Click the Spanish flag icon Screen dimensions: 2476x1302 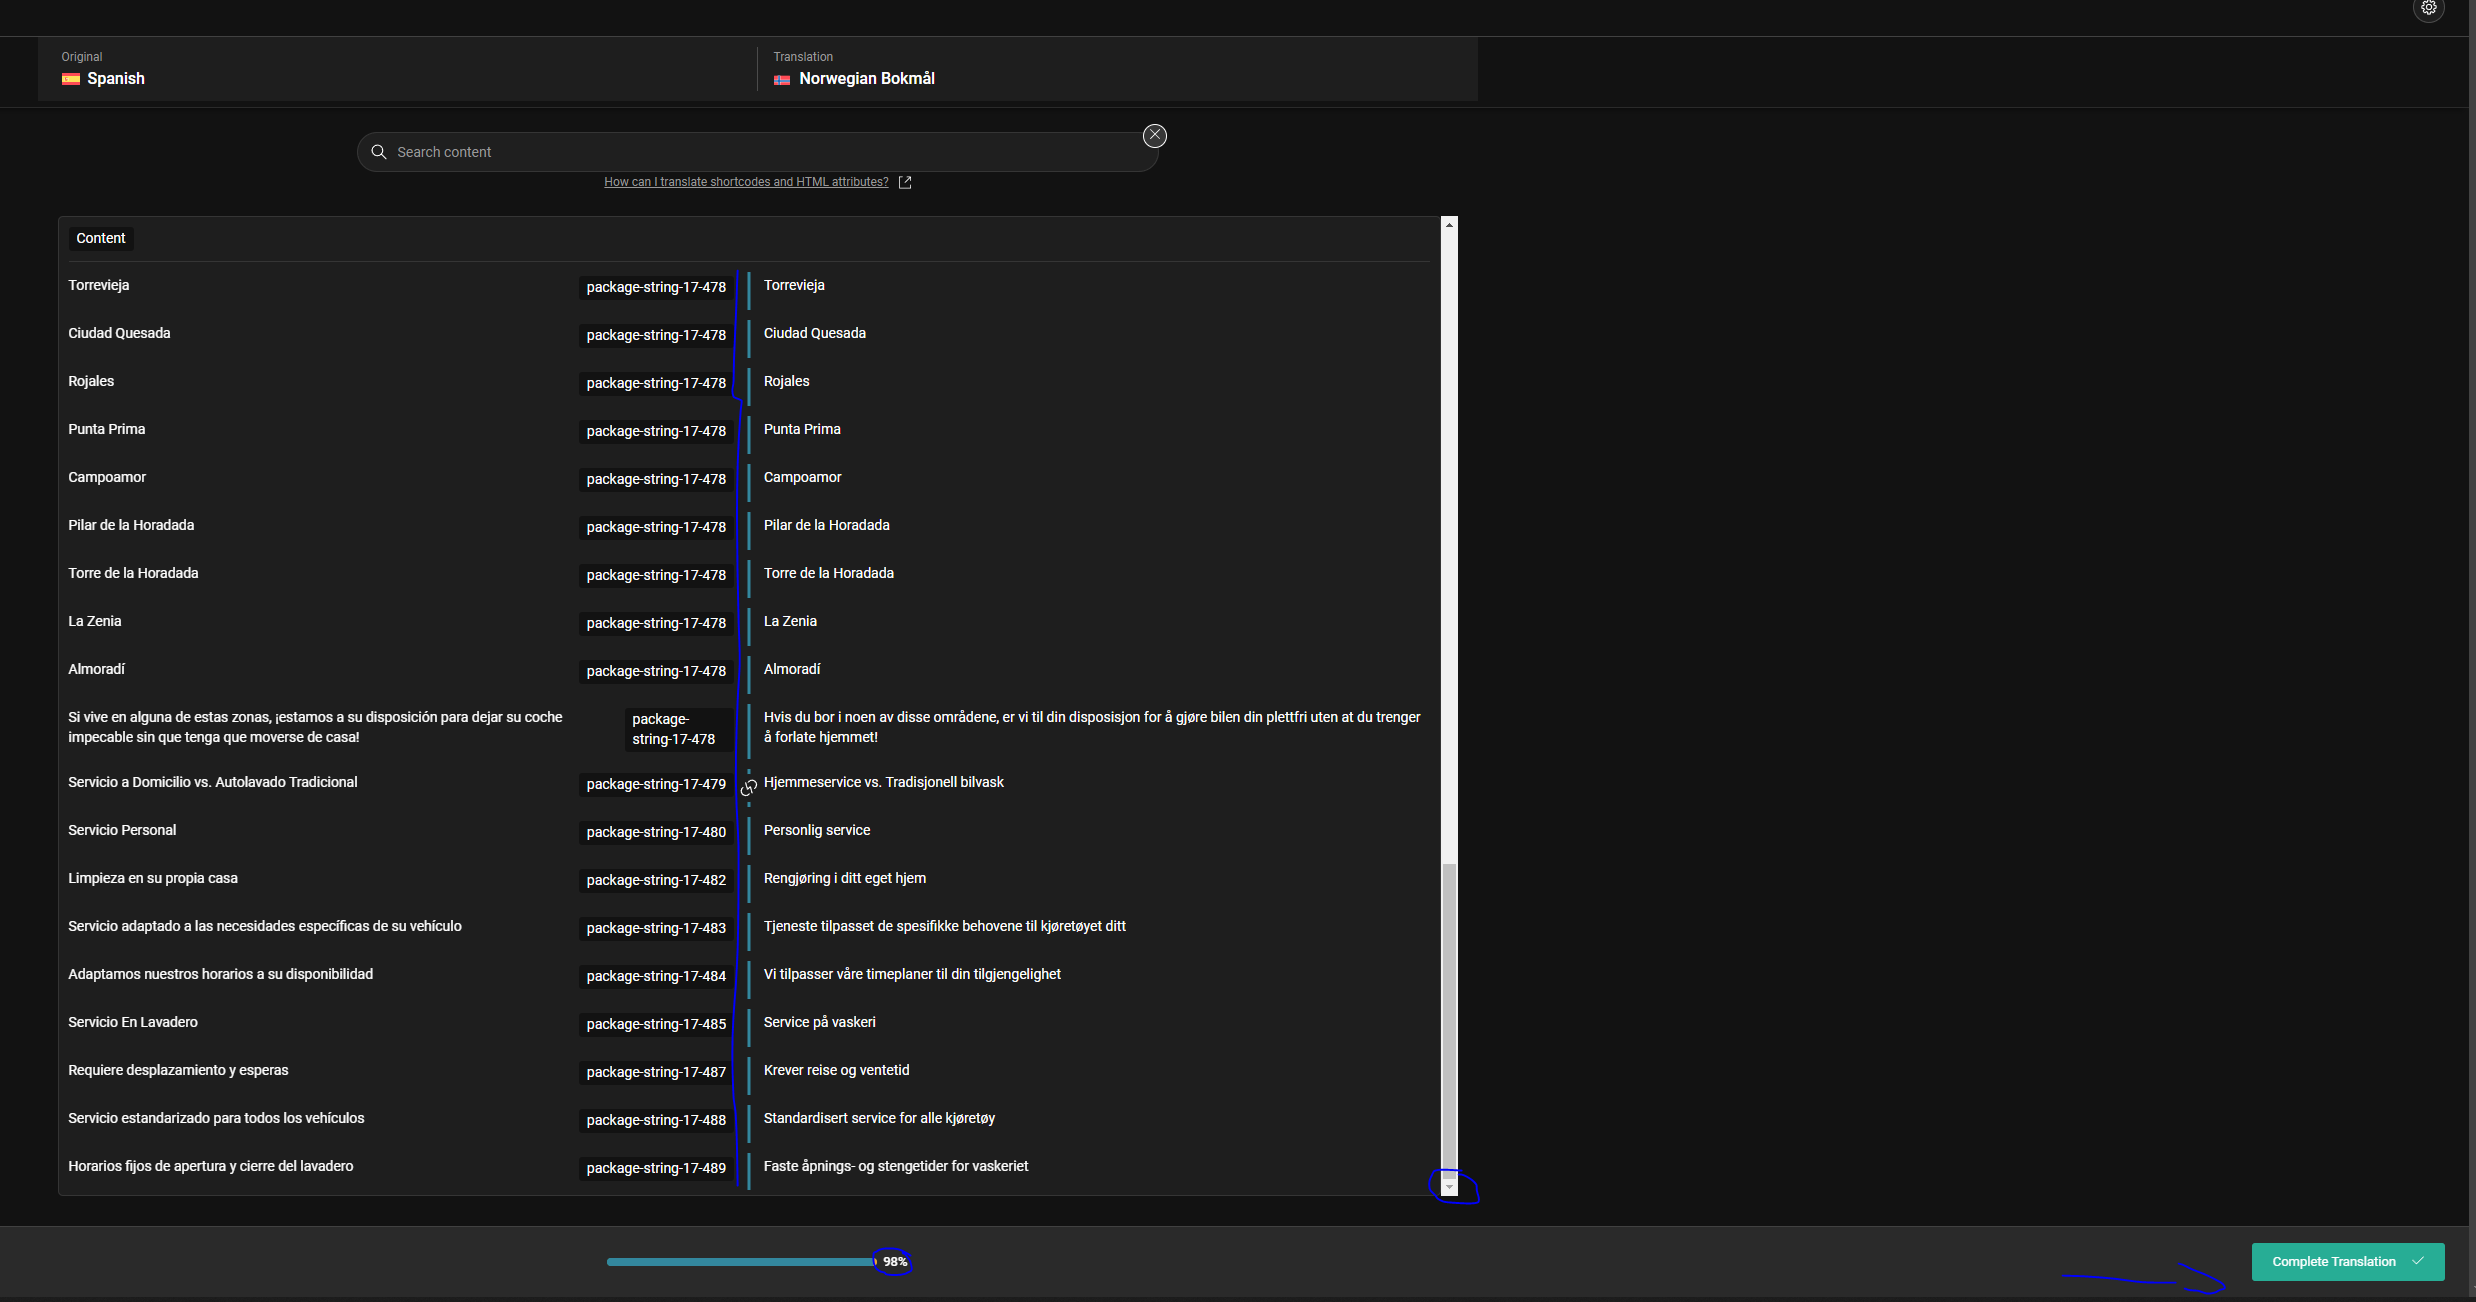[70, 79]
